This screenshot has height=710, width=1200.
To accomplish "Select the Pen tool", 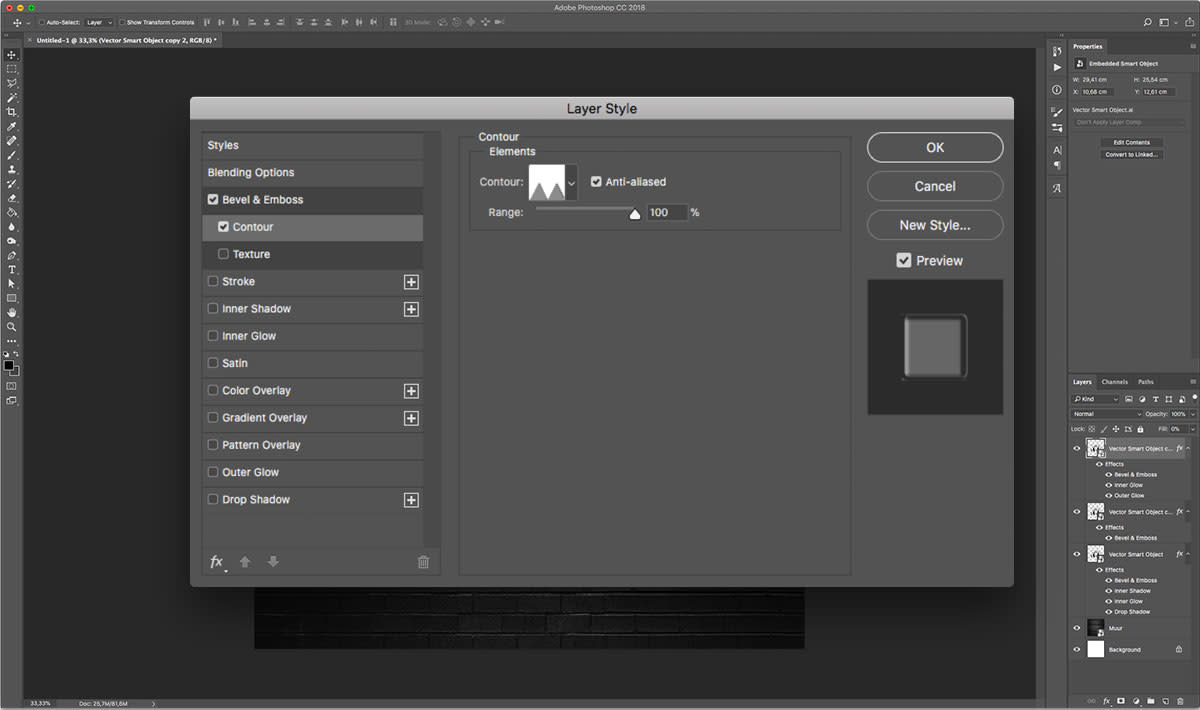I will [12, 254].
